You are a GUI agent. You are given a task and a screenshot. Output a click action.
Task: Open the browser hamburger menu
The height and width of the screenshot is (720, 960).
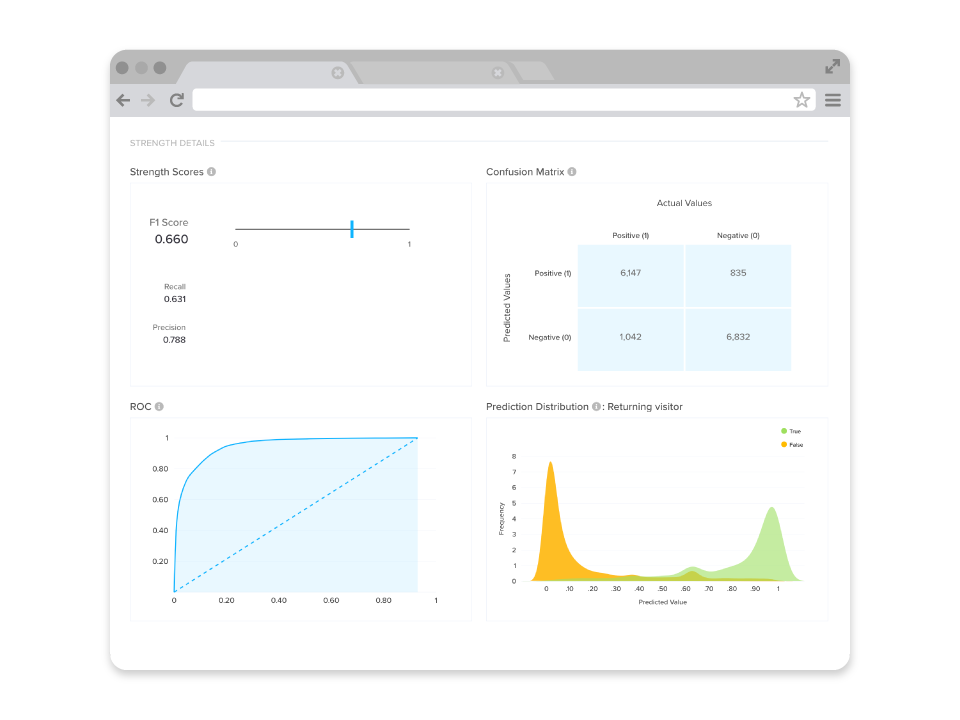coord(833,100)
